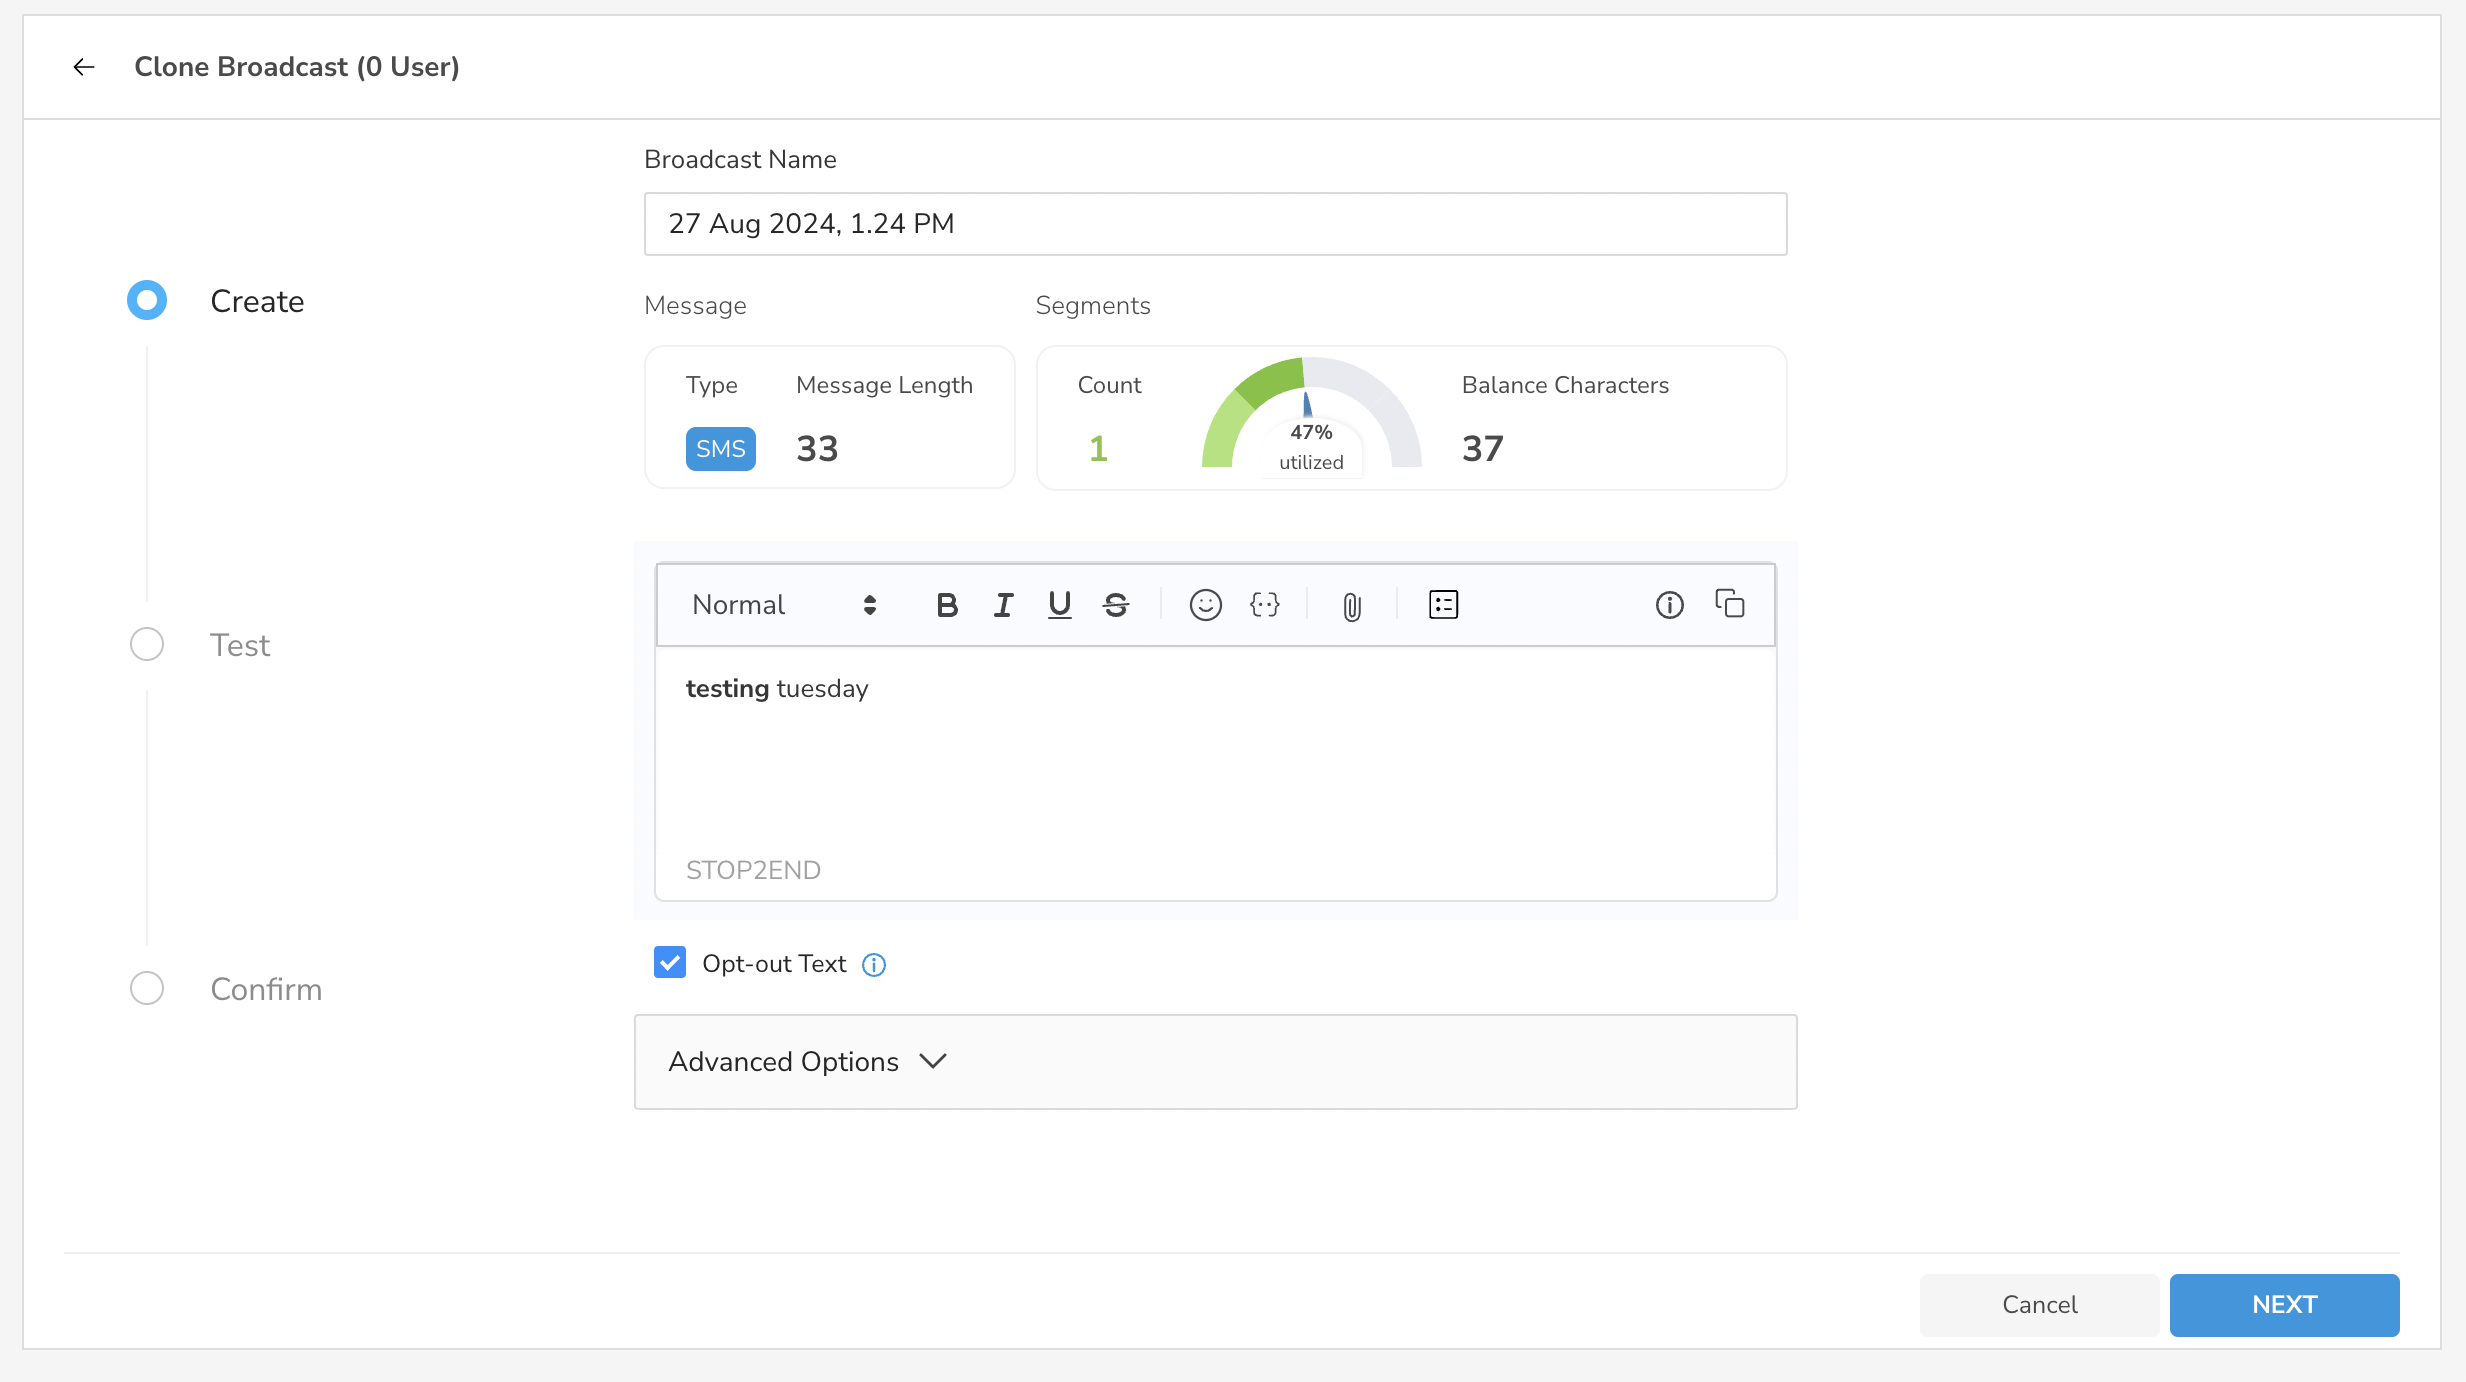2466x1382 pixels.
Task: Click the STOP2END opt-out text
Action: (x=753, y=870)
